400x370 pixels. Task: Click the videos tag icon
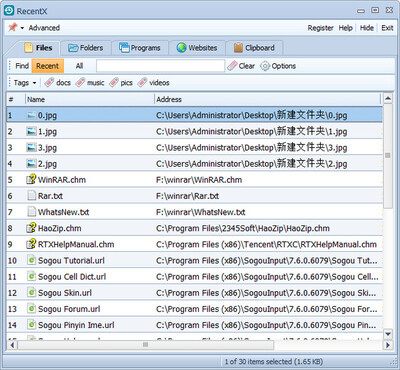click(142, 83)
